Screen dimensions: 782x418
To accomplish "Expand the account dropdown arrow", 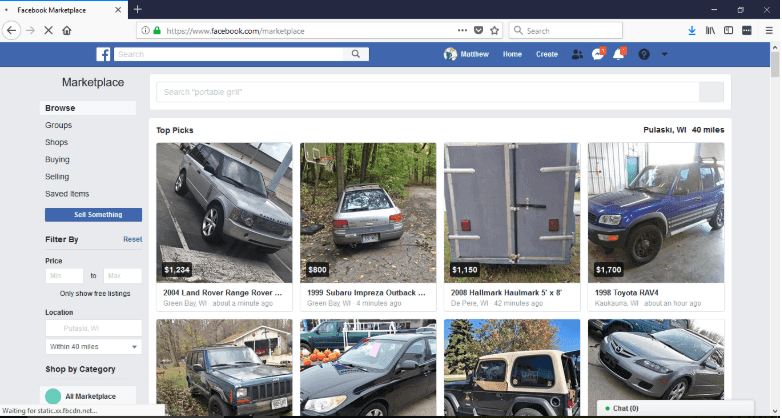I will [664, 54].
